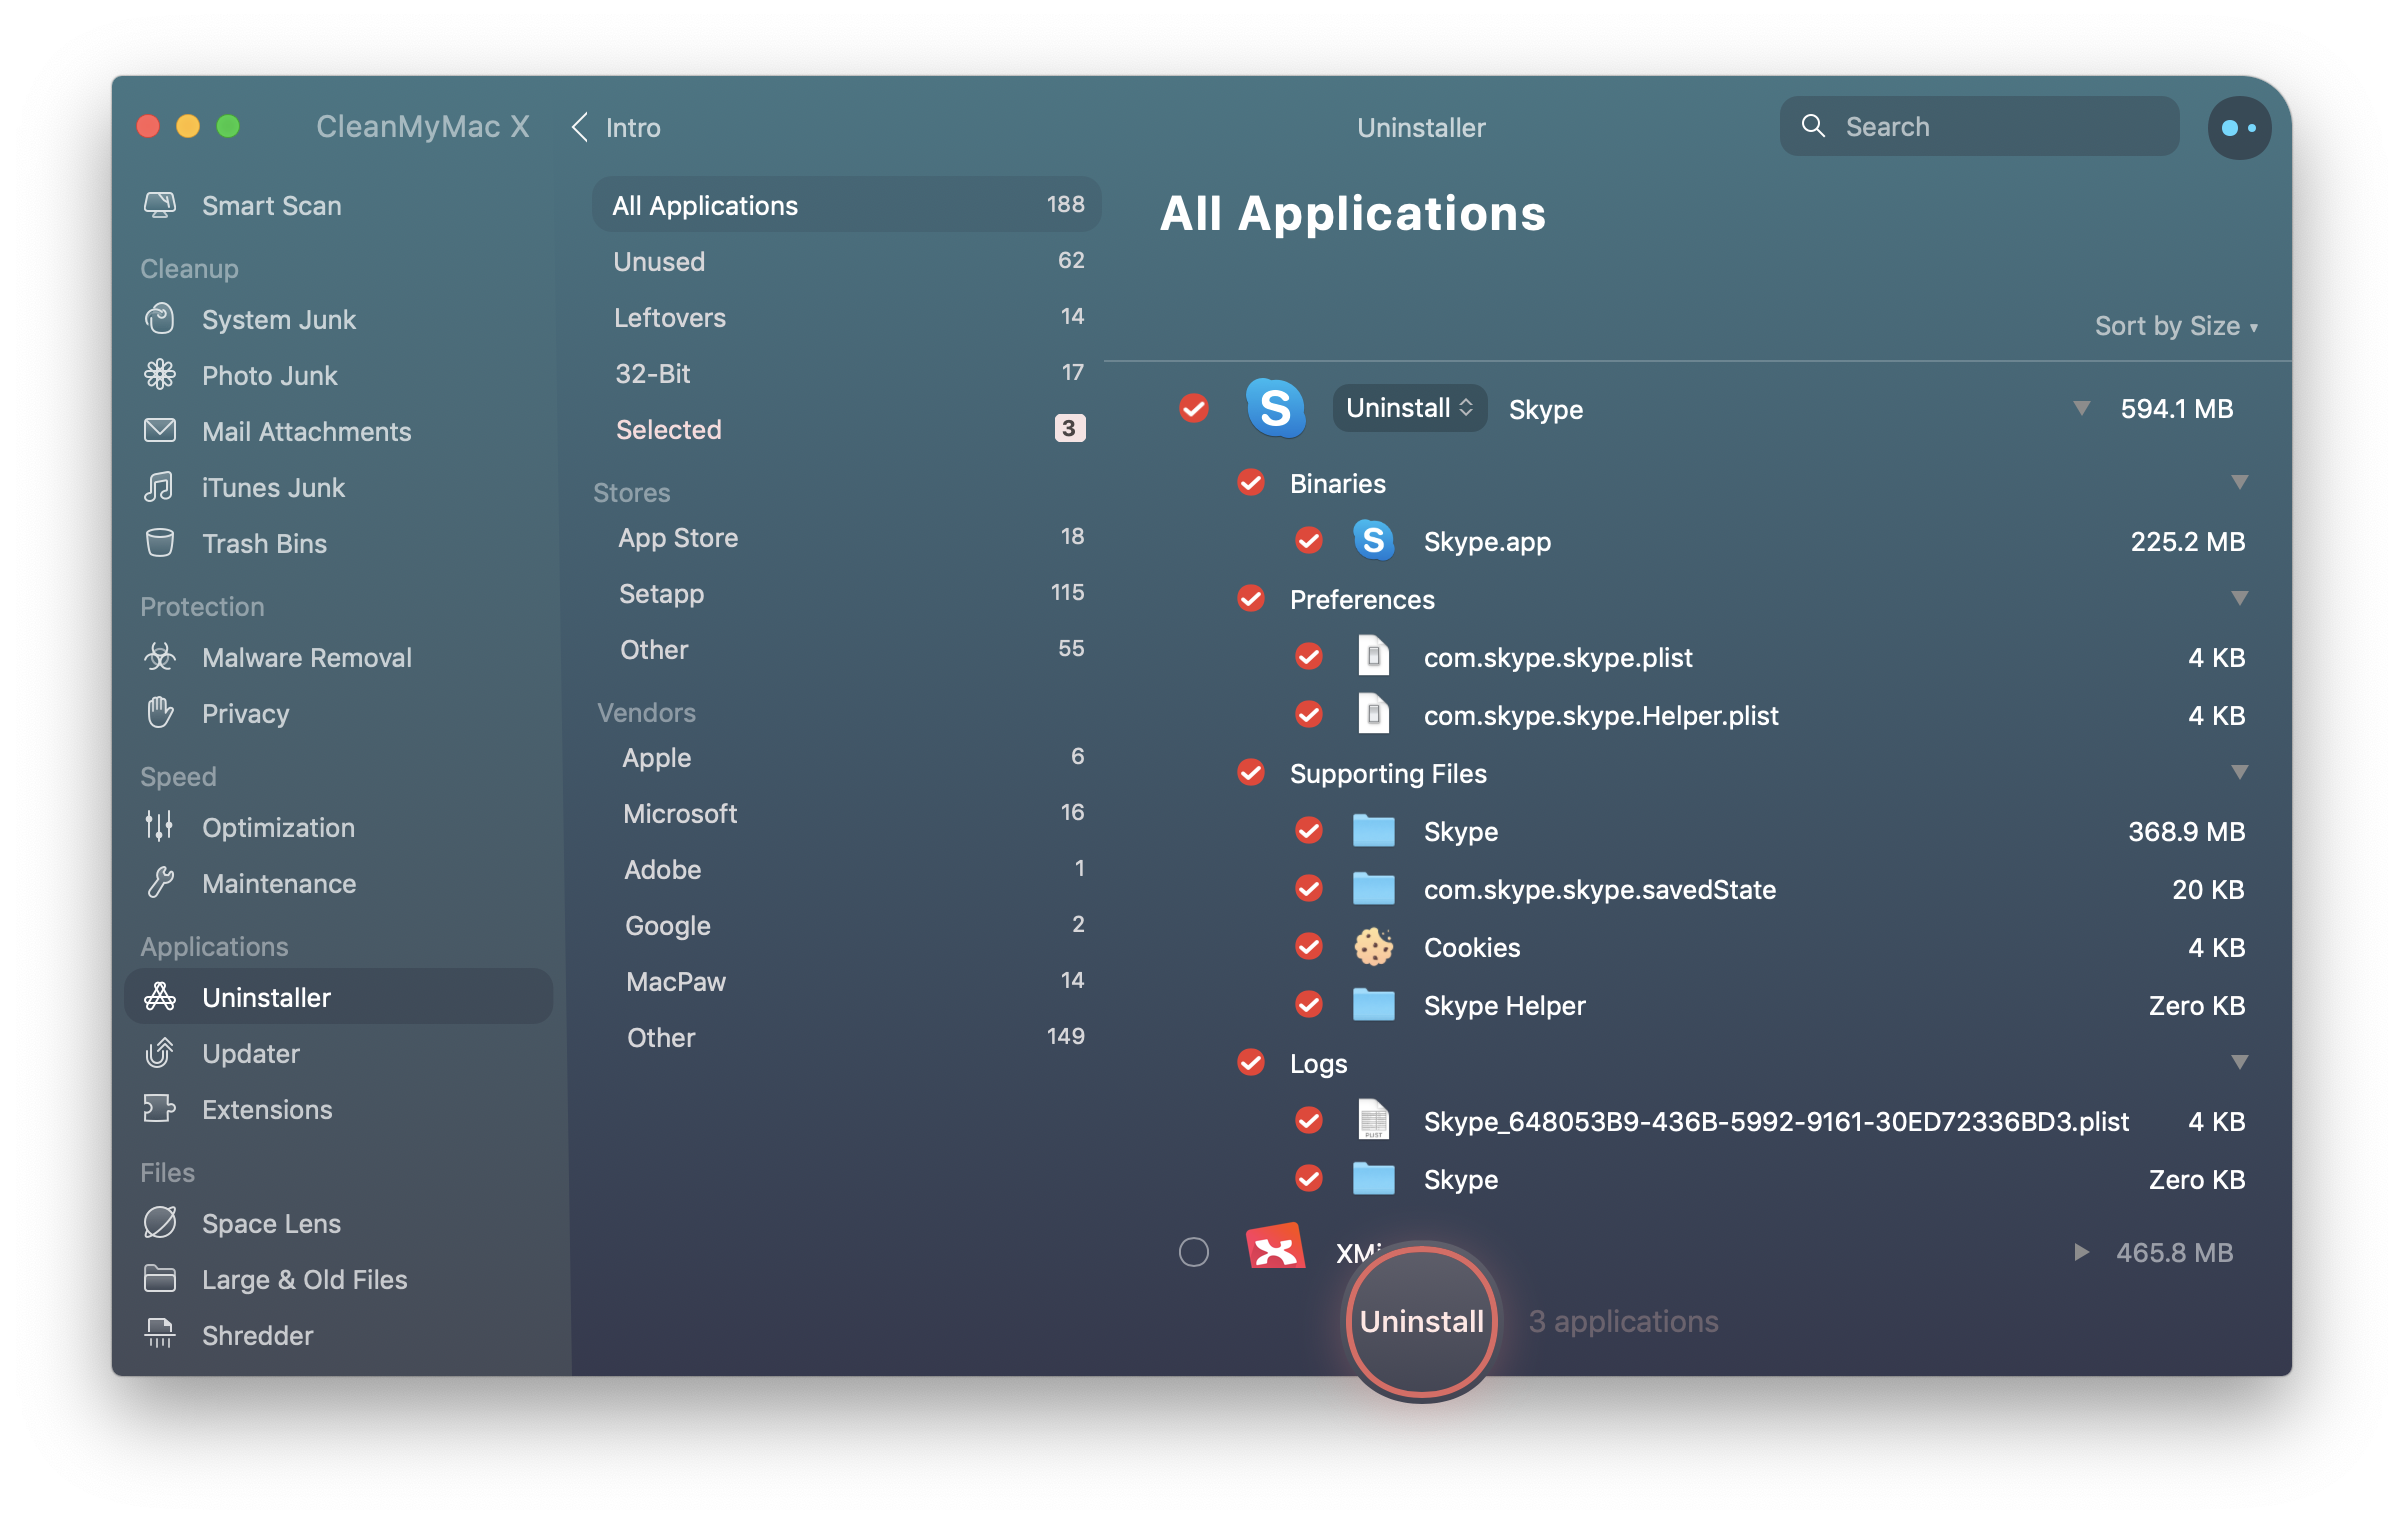Toggle the Skype app checkbox
The width and height of the screenshot is (2404, 1524).
[x=1195, y=406]
